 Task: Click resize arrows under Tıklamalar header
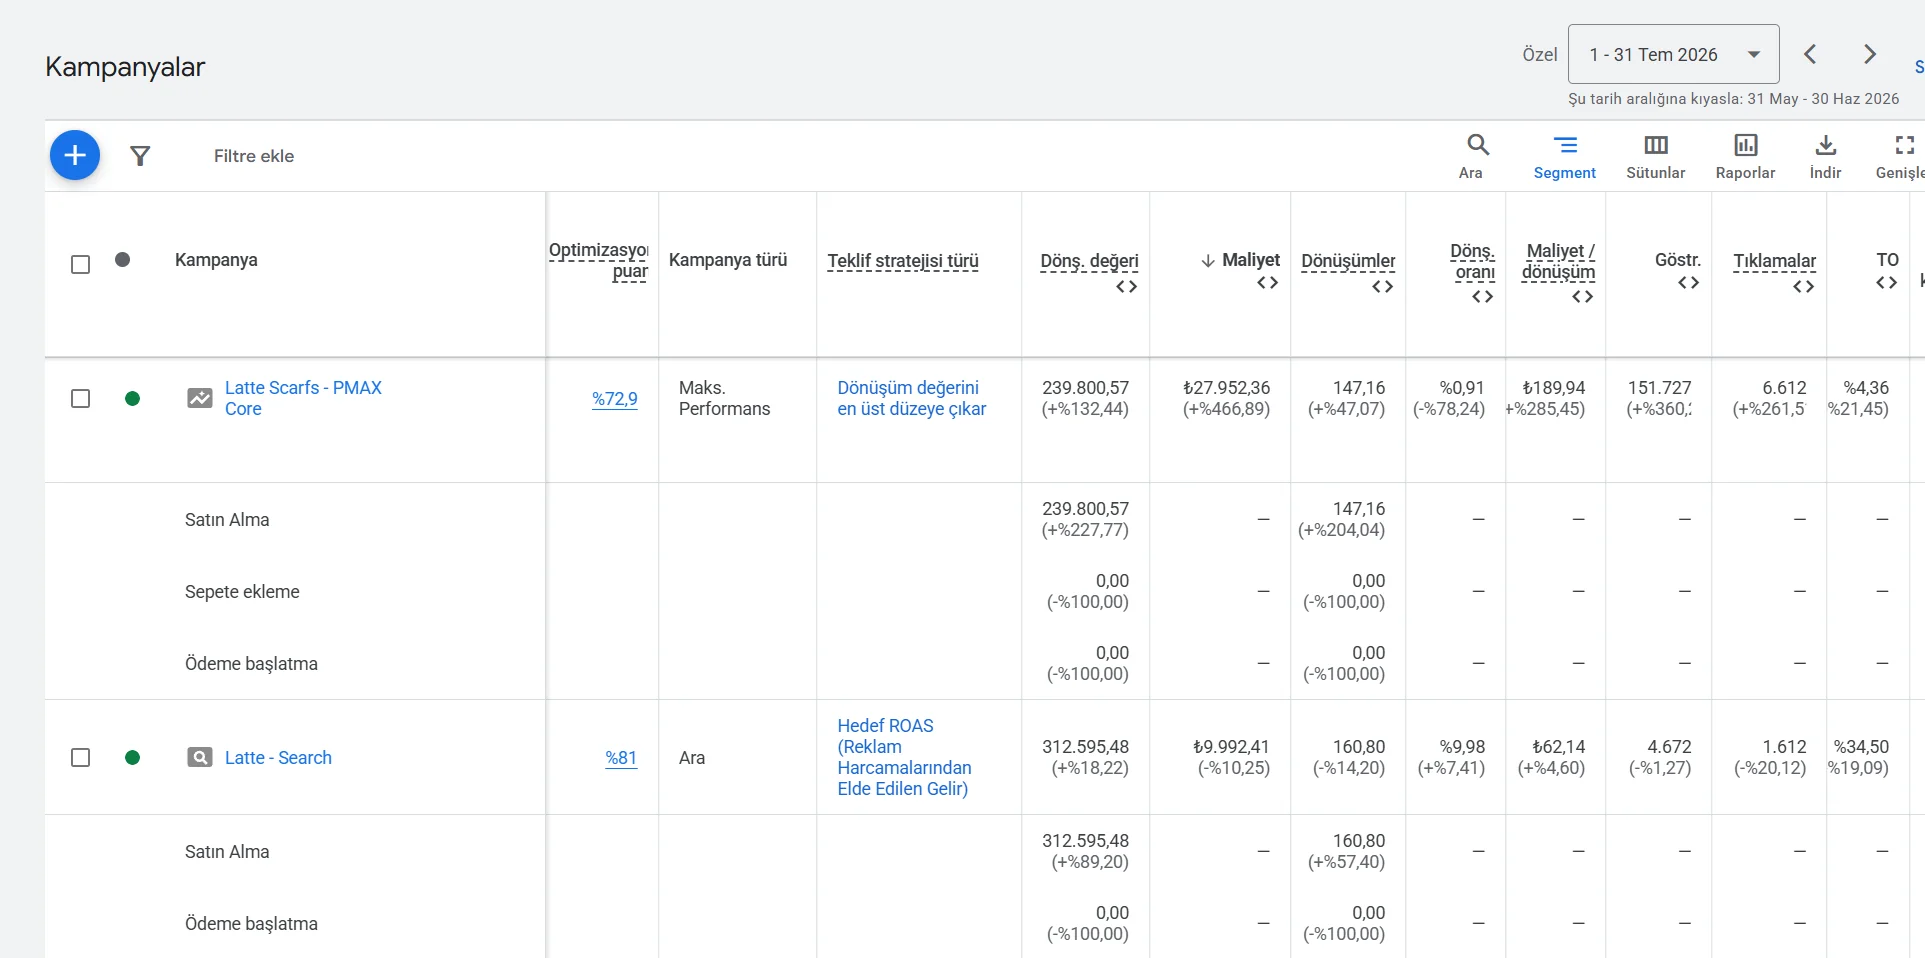[x=1803, y=287]
